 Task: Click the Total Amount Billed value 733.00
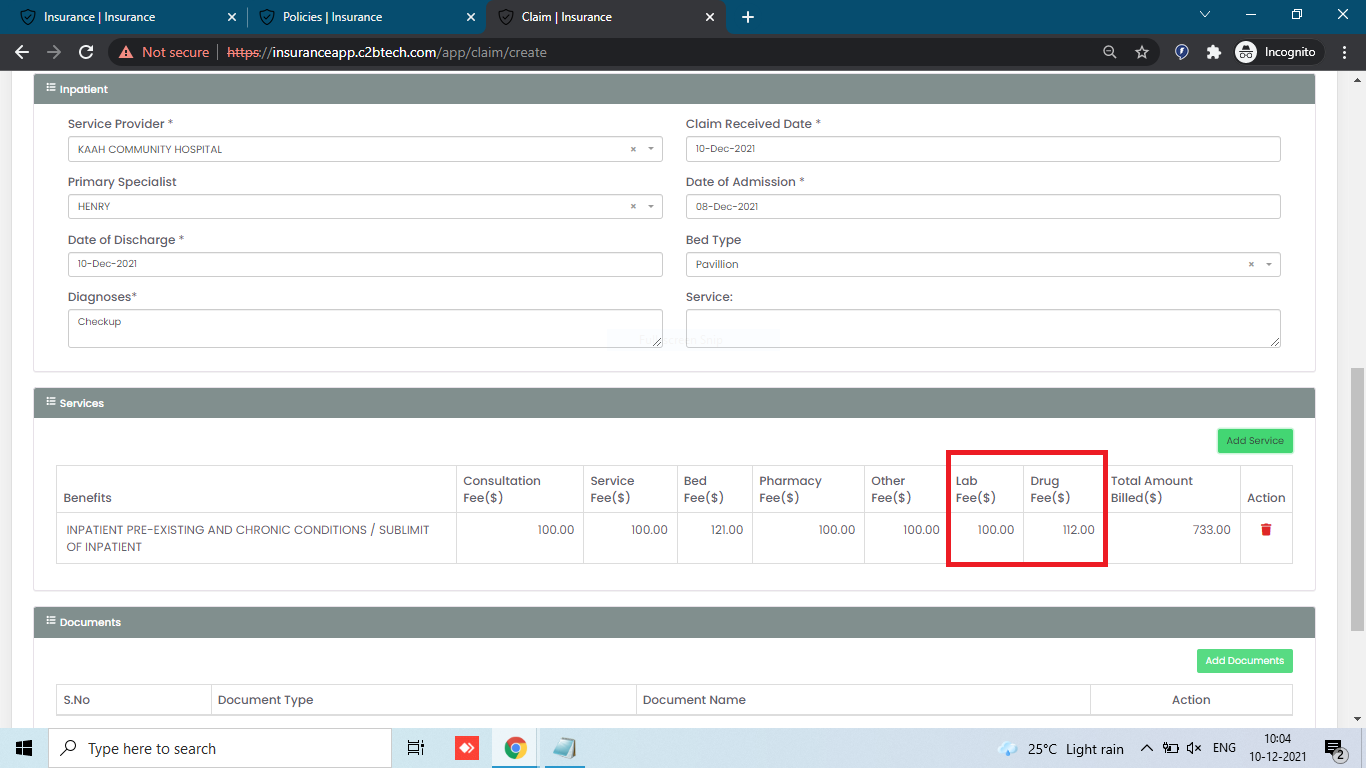(x=1212, y=530)
